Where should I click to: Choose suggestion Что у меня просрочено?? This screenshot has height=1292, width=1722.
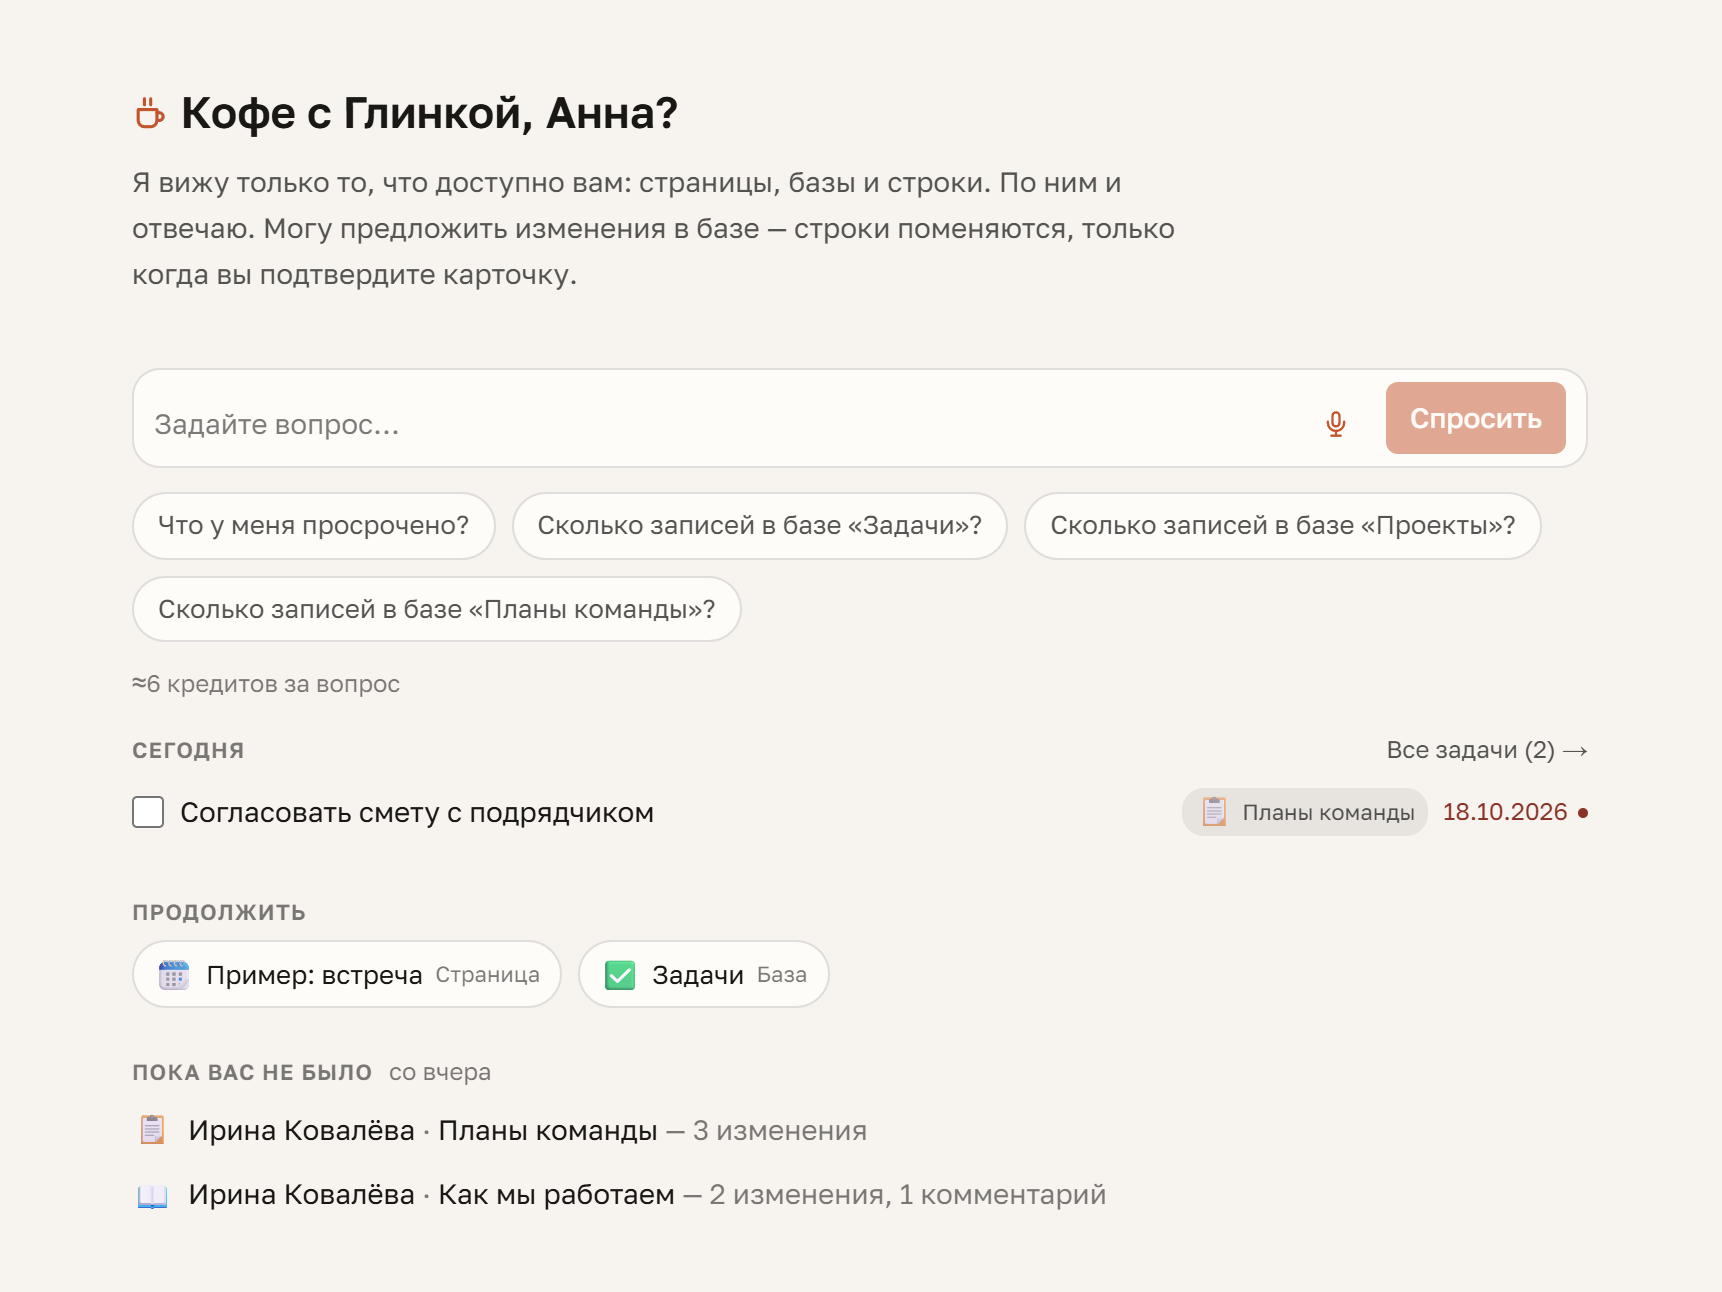tap(314, 526)
